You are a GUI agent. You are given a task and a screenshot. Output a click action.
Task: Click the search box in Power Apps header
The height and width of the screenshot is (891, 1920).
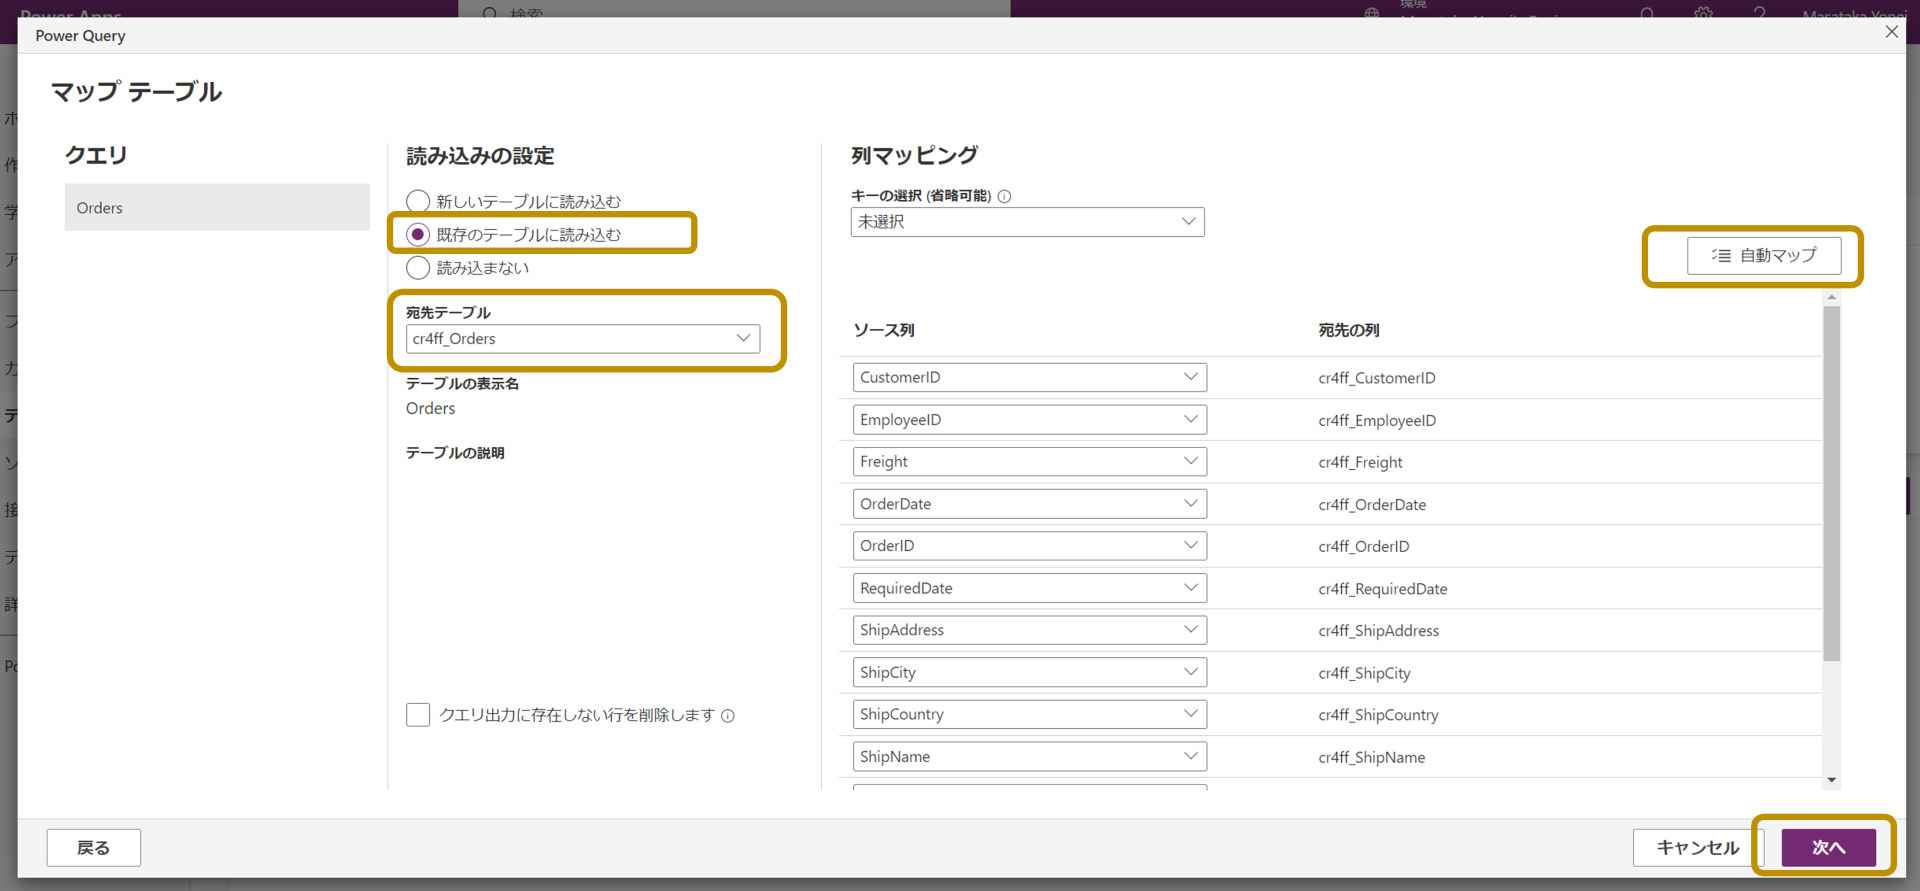[x=734, y=10]
